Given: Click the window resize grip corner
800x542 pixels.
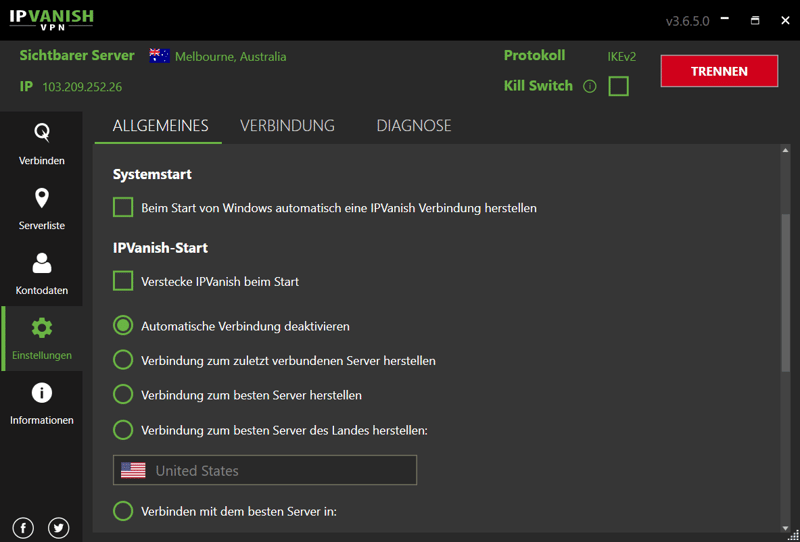Looking at the screenshot, I should (794, 536).
